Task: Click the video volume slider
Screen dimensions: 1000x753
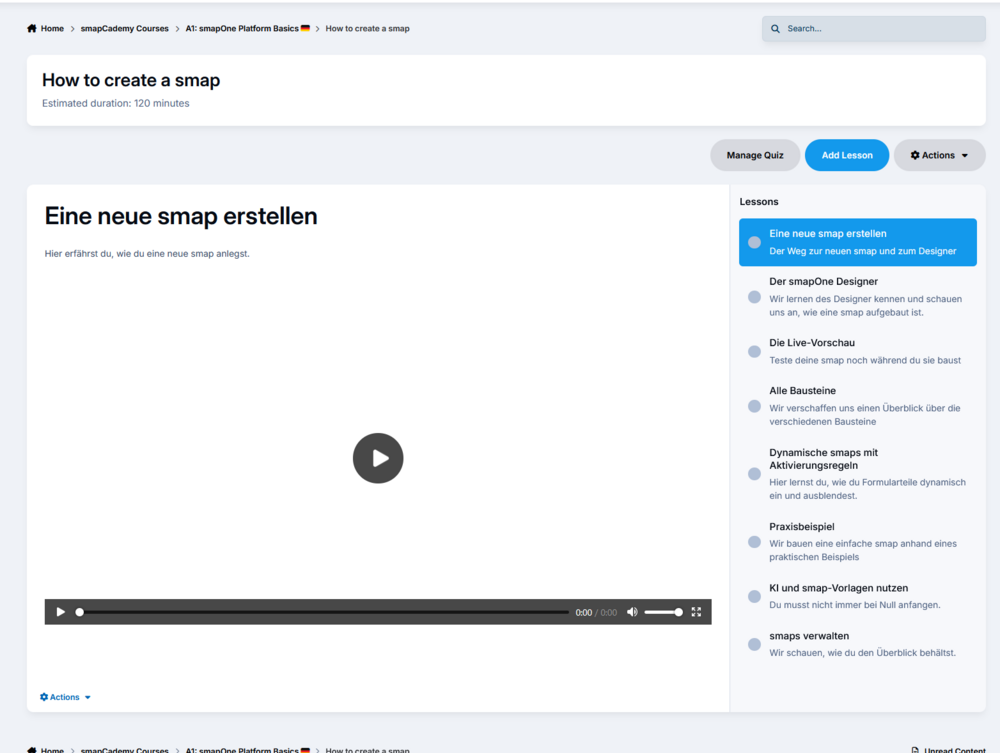Action: (663, 612)
